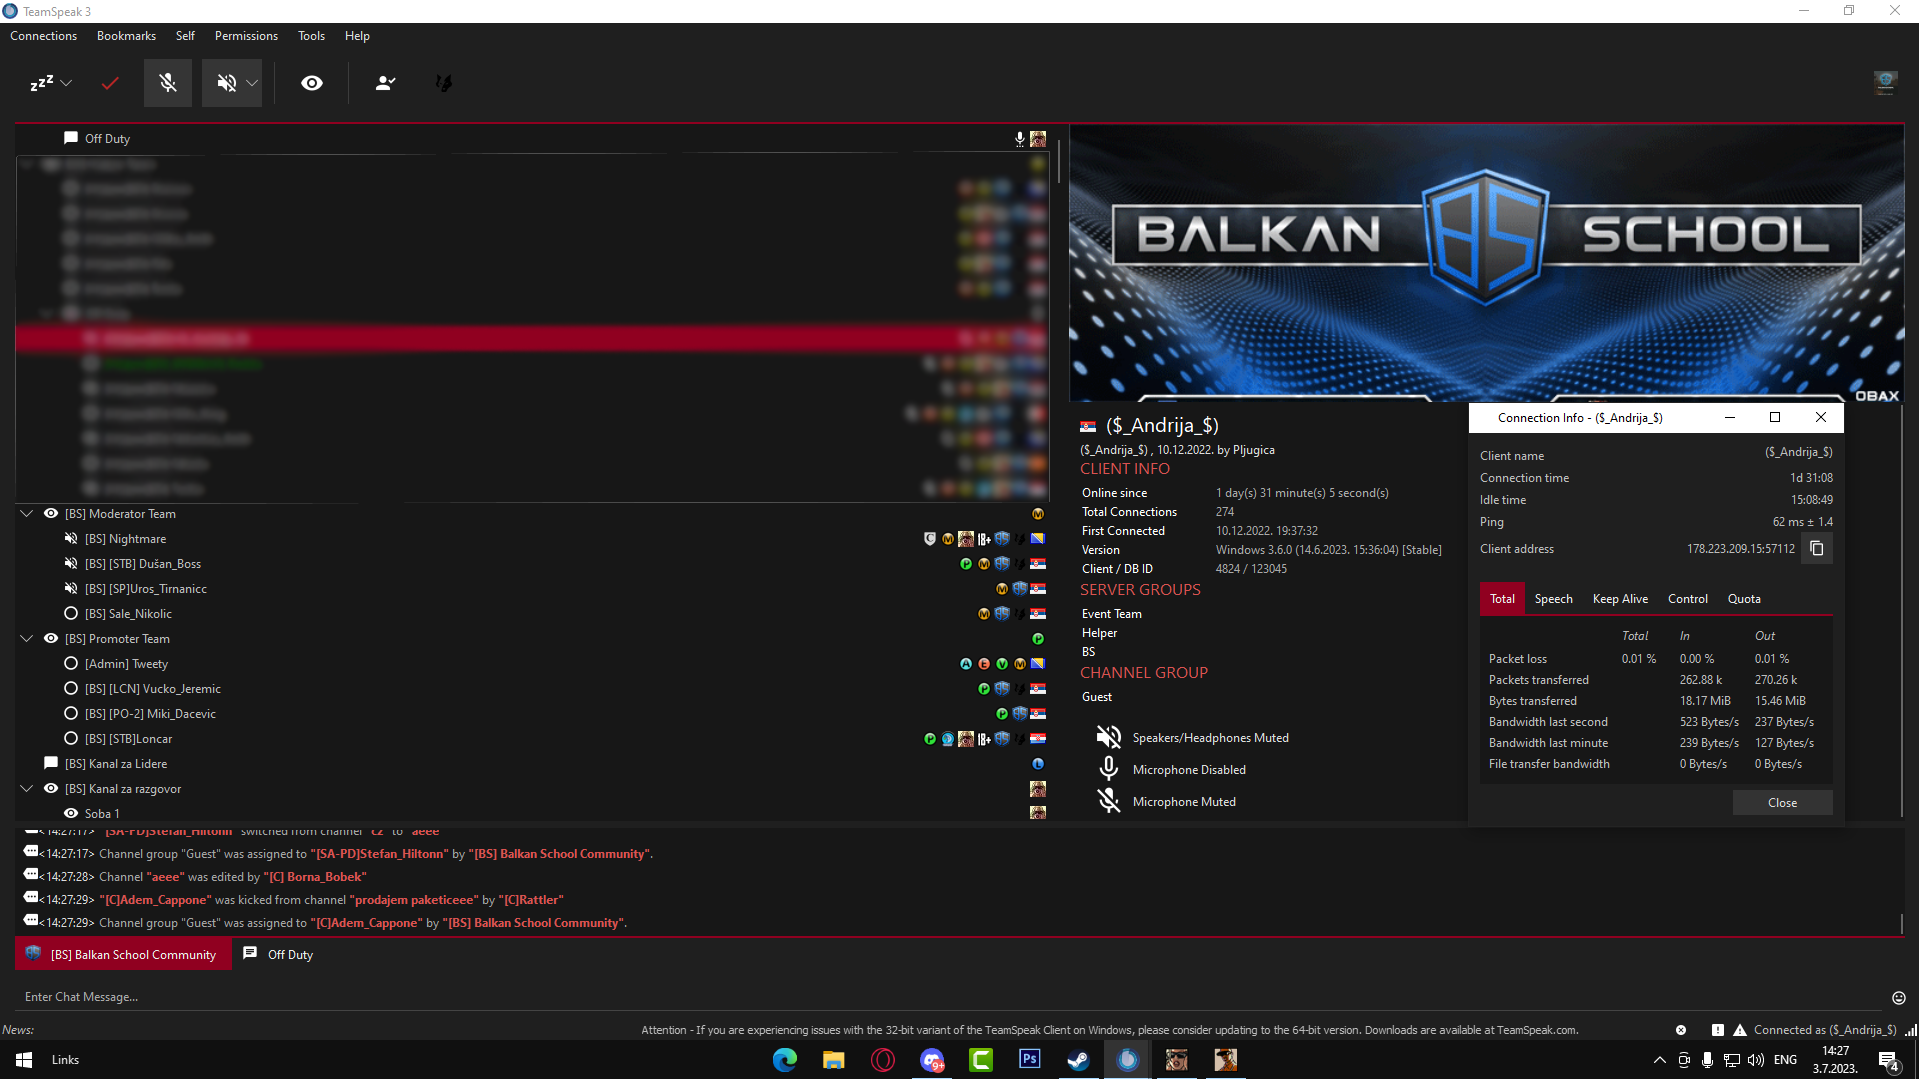
Task: Click the blue icon on Kanal za Lidere row
Action: tap(1038, 764)
